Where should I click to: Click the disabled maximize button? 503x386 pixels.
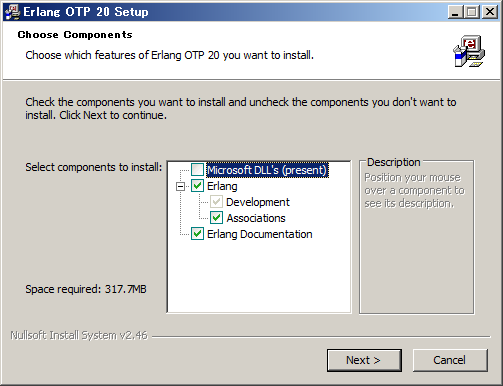(x=472, y=12)
